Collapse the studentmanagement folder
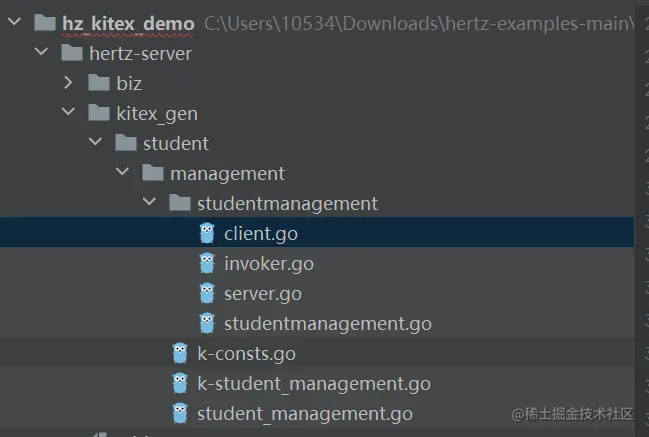The height and width of the screenshot is (437, 649). click(x=149, y=202)
